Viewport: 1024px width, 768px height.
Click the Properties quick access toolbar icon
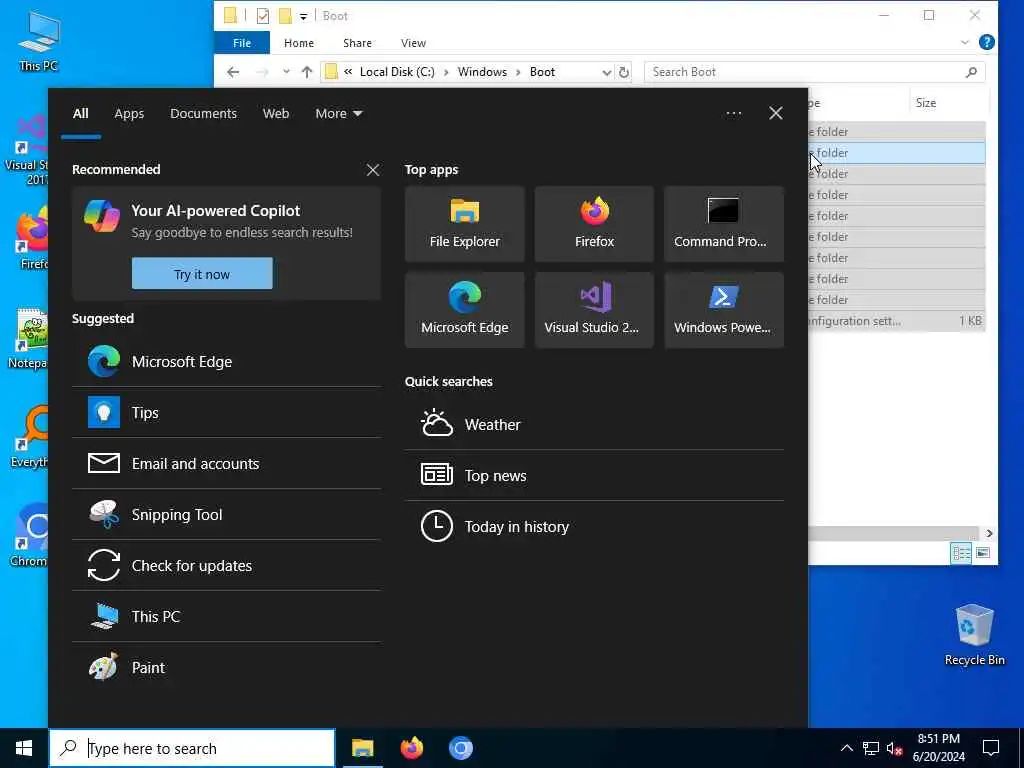pos(263,16)
